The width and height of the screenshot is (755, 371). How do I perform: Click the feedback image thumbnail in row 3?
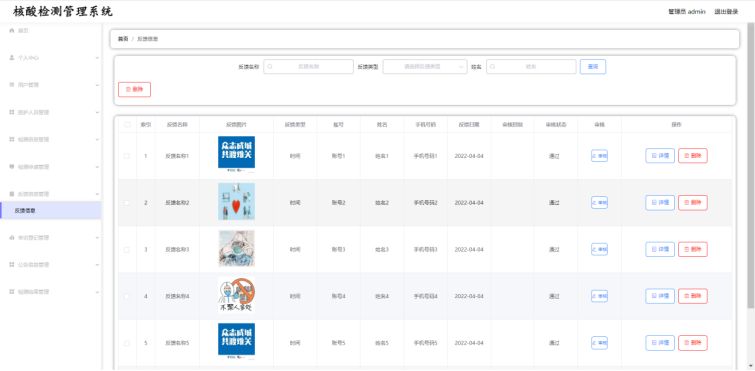236,249
